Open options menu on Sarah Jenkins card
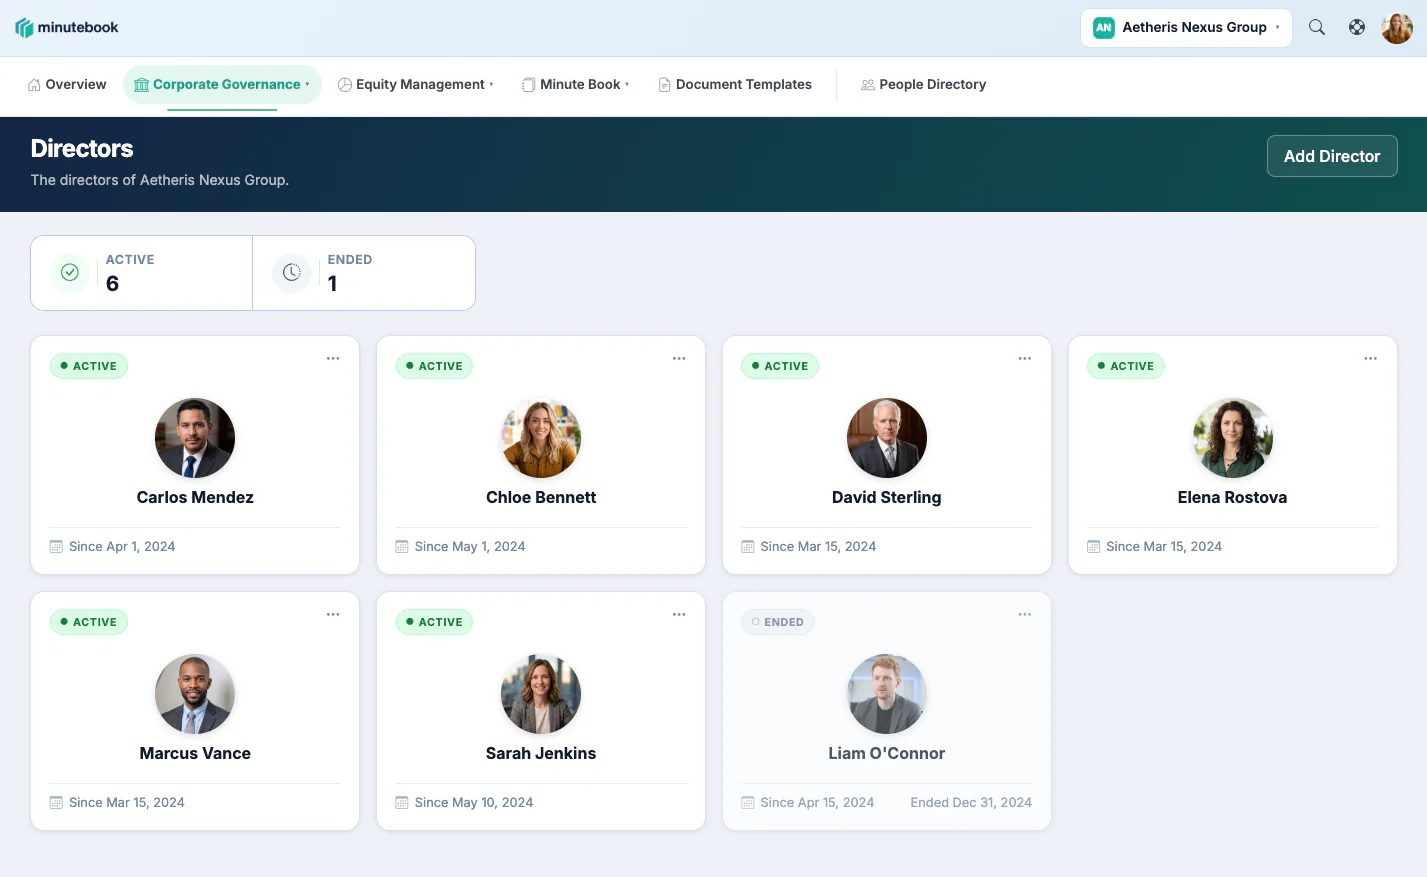This screenshot has width=1427, height=877. pyautogui.click(x=679, y=614)
